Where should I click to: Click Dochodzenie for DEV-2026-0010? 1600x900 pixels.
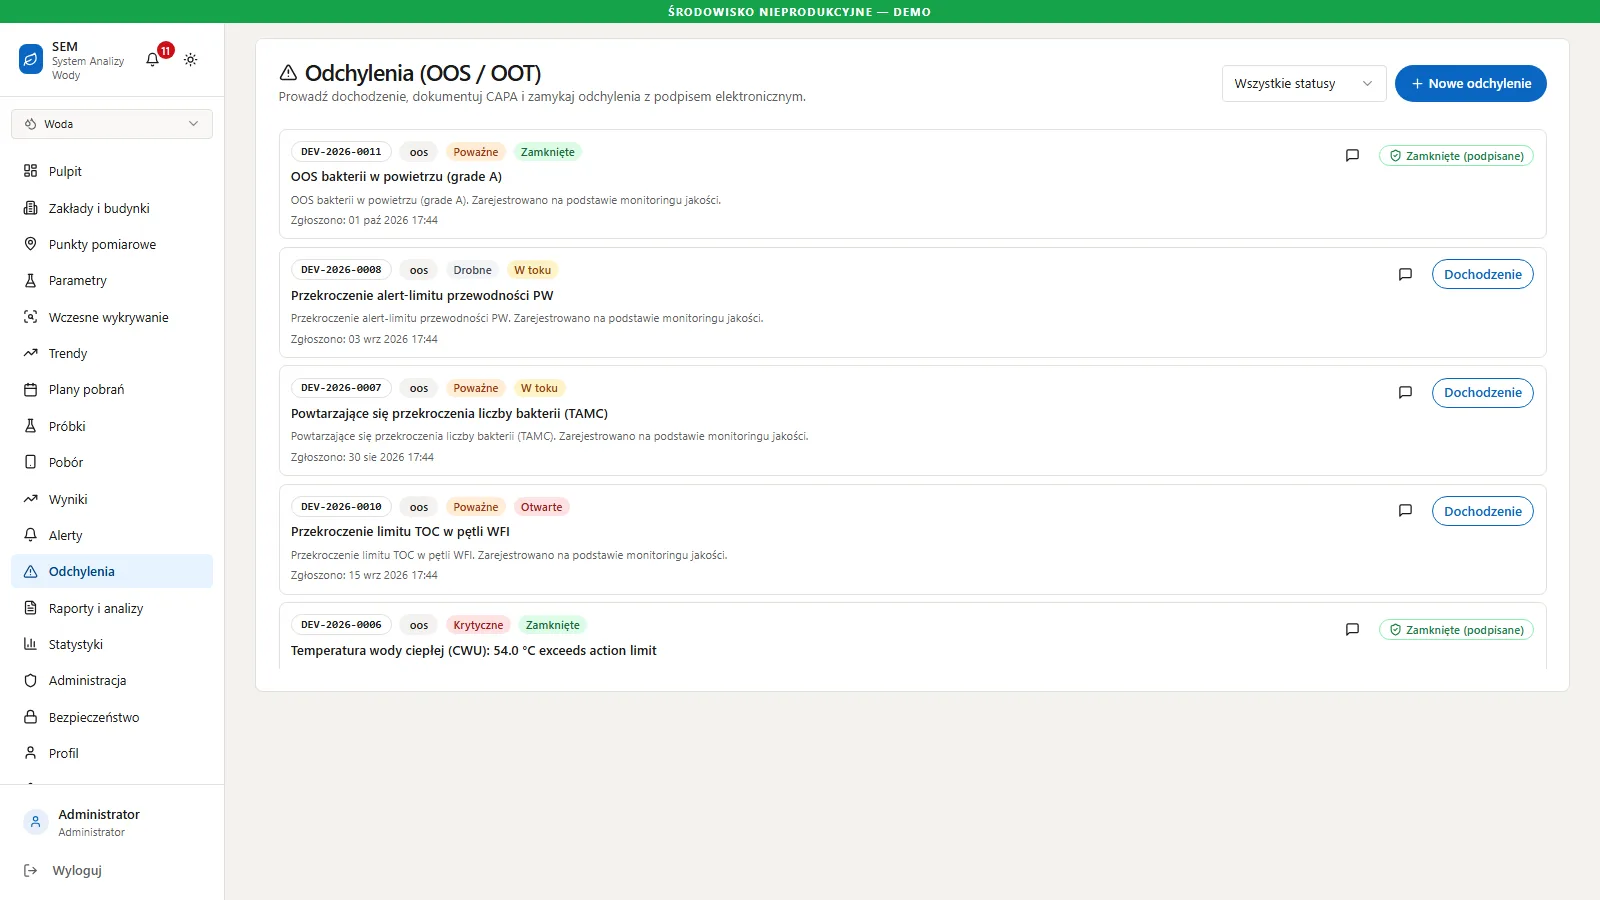point(1482,511)
